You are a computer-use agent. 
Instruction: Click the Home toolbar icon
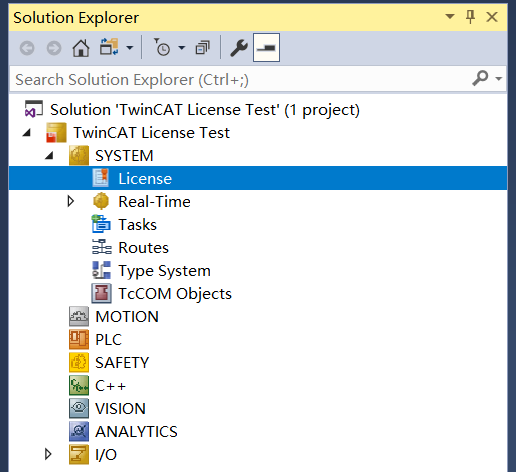(x=81, y=48)
